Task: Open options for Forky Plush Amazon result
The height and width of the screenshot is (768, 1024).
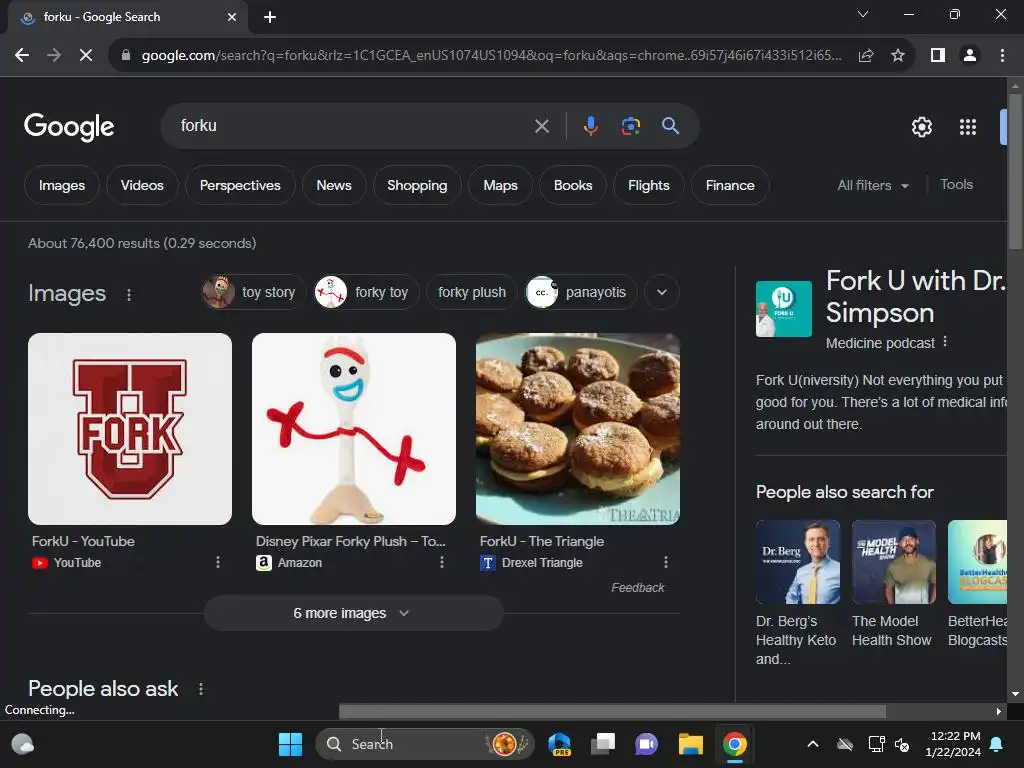Action: 442,562
